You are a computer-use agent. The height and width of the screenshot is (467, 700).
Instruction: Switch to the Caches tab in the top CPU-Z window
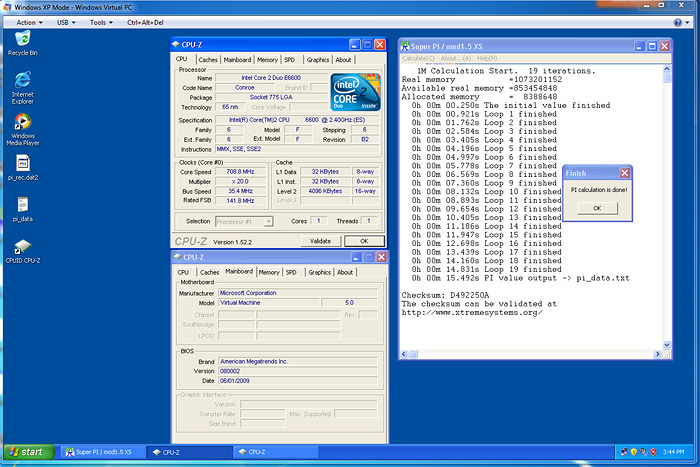coord(209,59)
